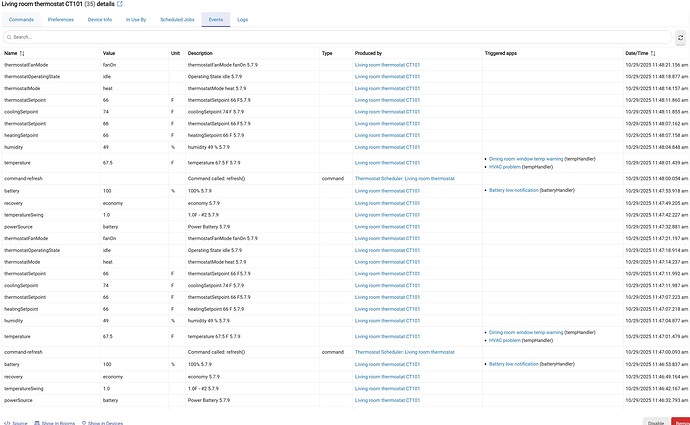Image resolution: width=690 pixels, height=425 pixels.
Task: Open the Scheduled Jobs tab
Action: [177, 19]
